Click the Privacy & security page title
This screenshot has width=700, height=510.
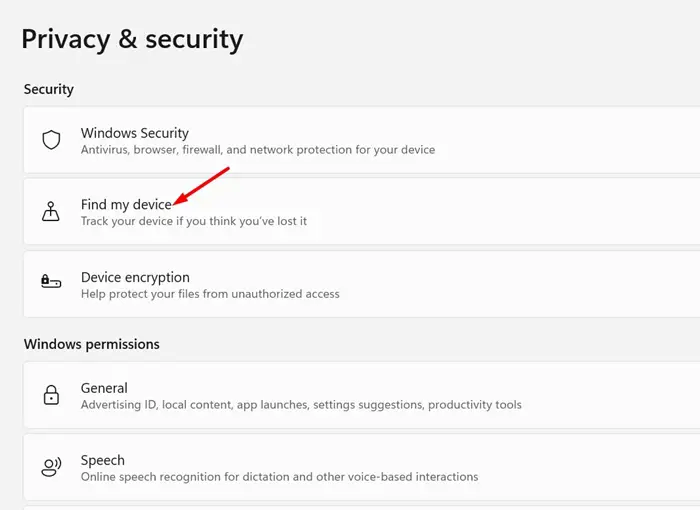(x=132, y=39)
